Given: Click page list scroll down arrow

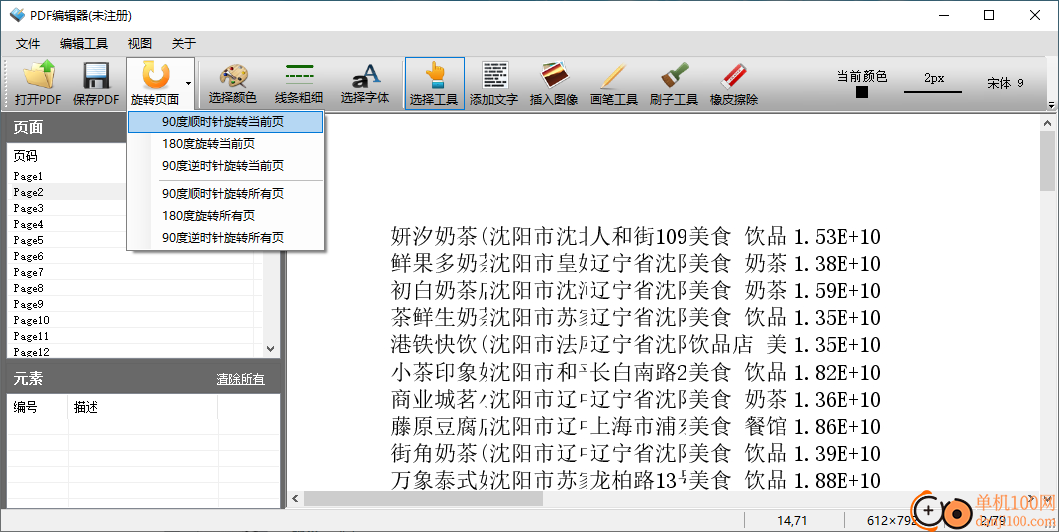Looking at the screenshot, I should [x=271, y=349].
